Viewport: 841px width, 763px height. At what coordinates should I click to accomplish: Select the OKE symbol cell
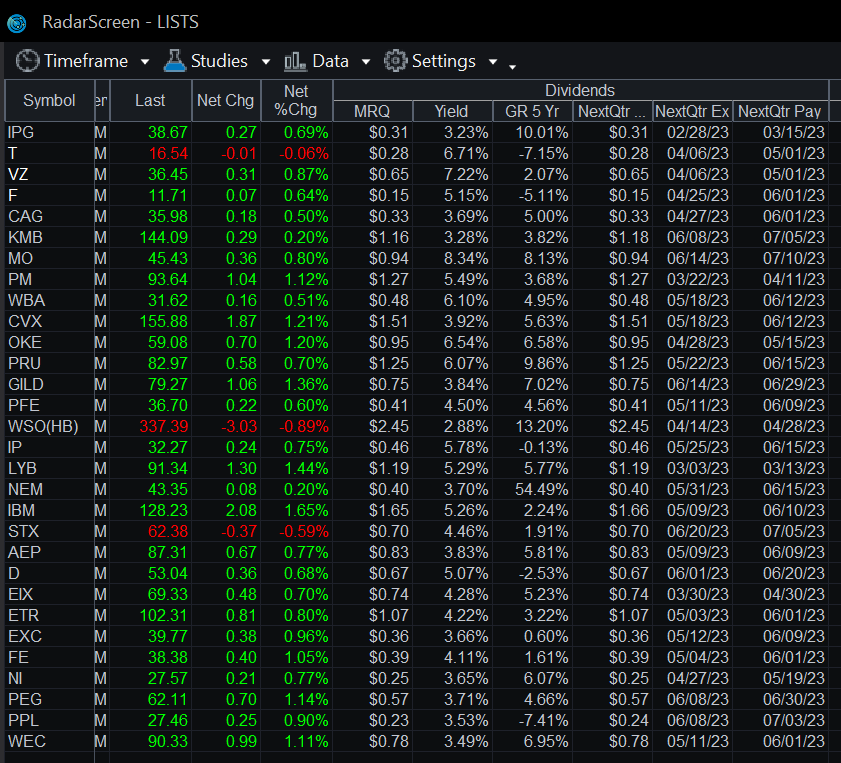pyautogui.click(x=49, y=342)
